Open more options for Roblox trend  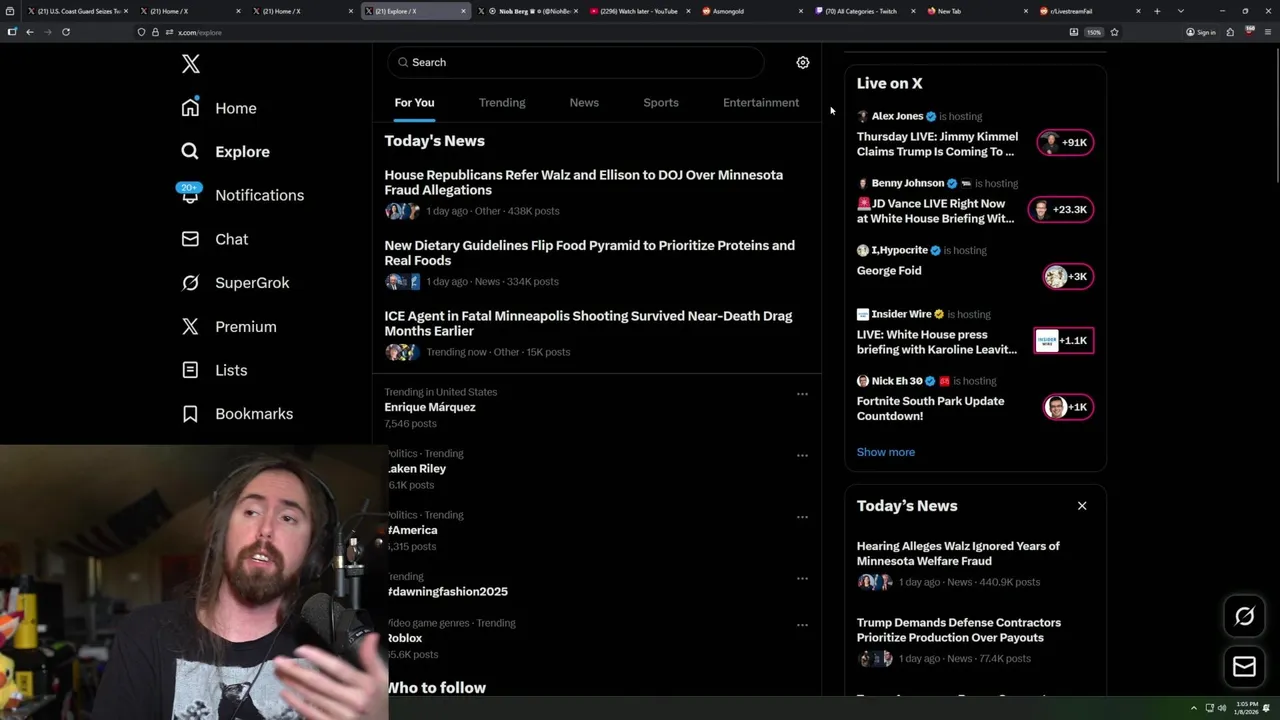pos(802,625)
